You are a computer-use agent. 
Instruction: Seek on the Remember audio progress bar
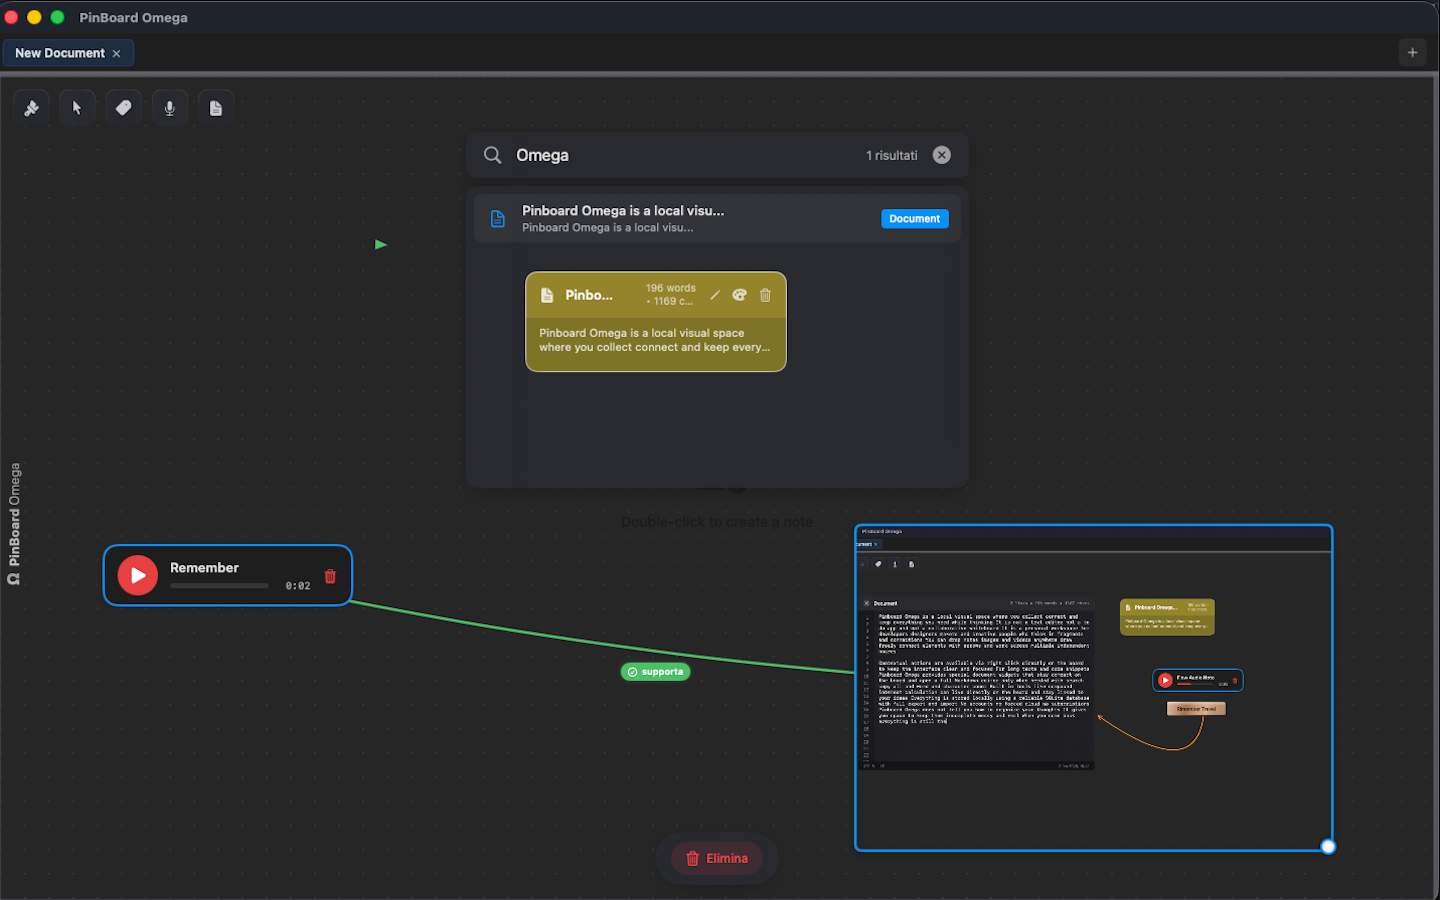coord(219,586)
